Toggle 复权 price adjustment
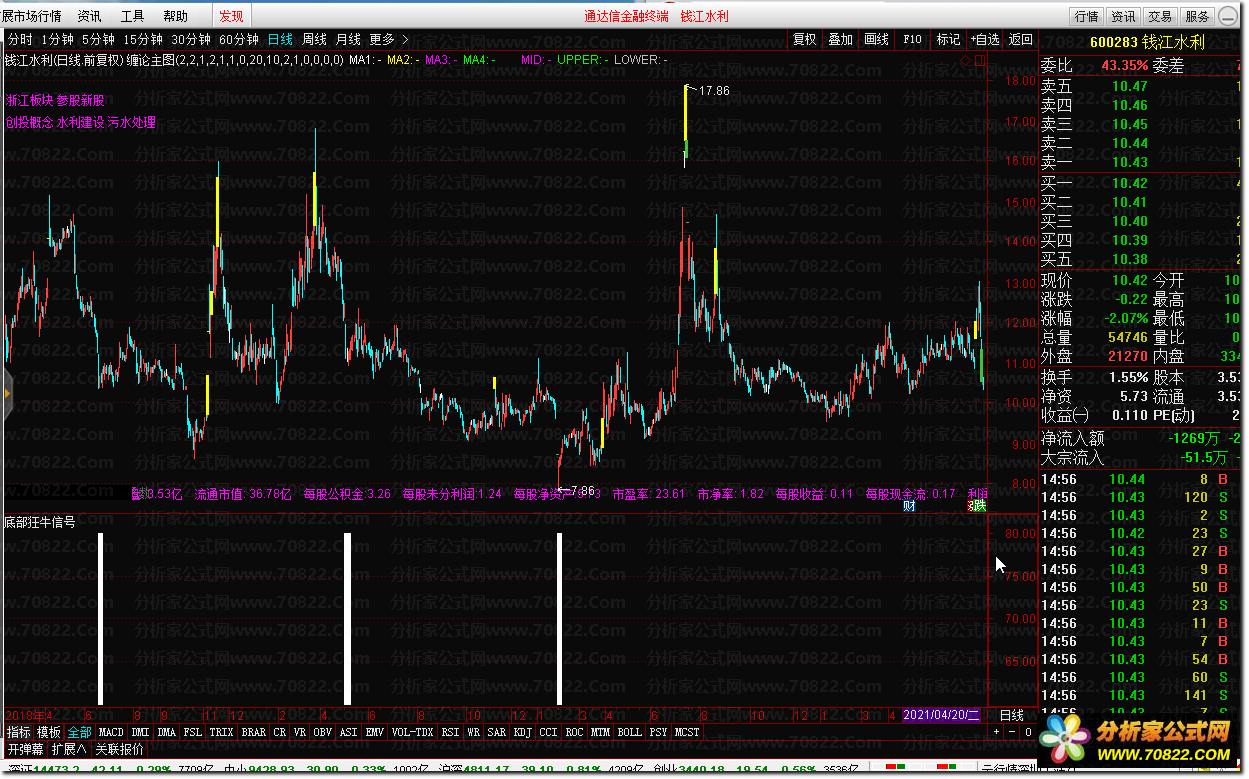 (x=804, y=39)
